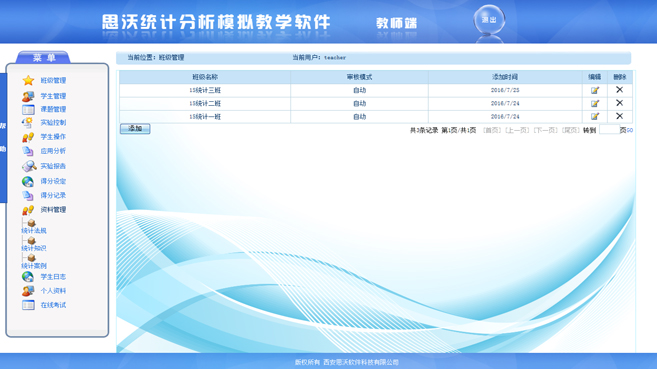
Task: Focus the 转到 page number input box
Action: [609, 129]
